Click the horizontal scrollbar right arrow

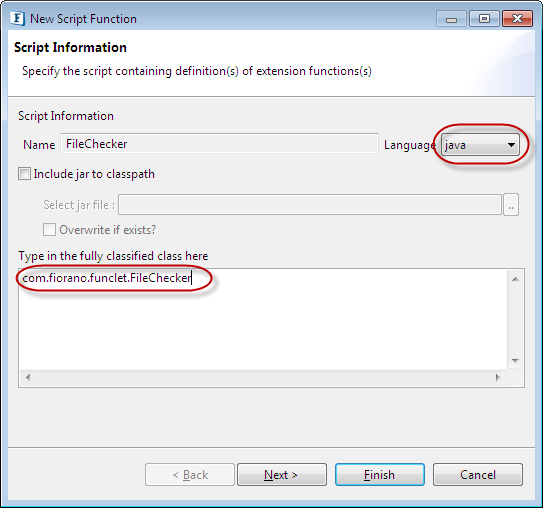(x=498, y=377)
